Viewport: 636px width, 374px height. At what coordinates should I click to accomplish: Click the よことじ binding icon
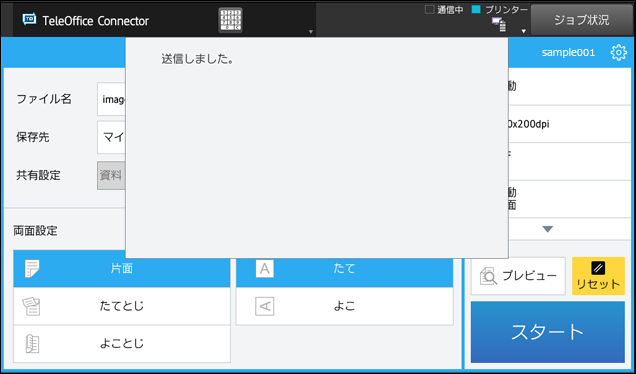(x=32, y=344)
